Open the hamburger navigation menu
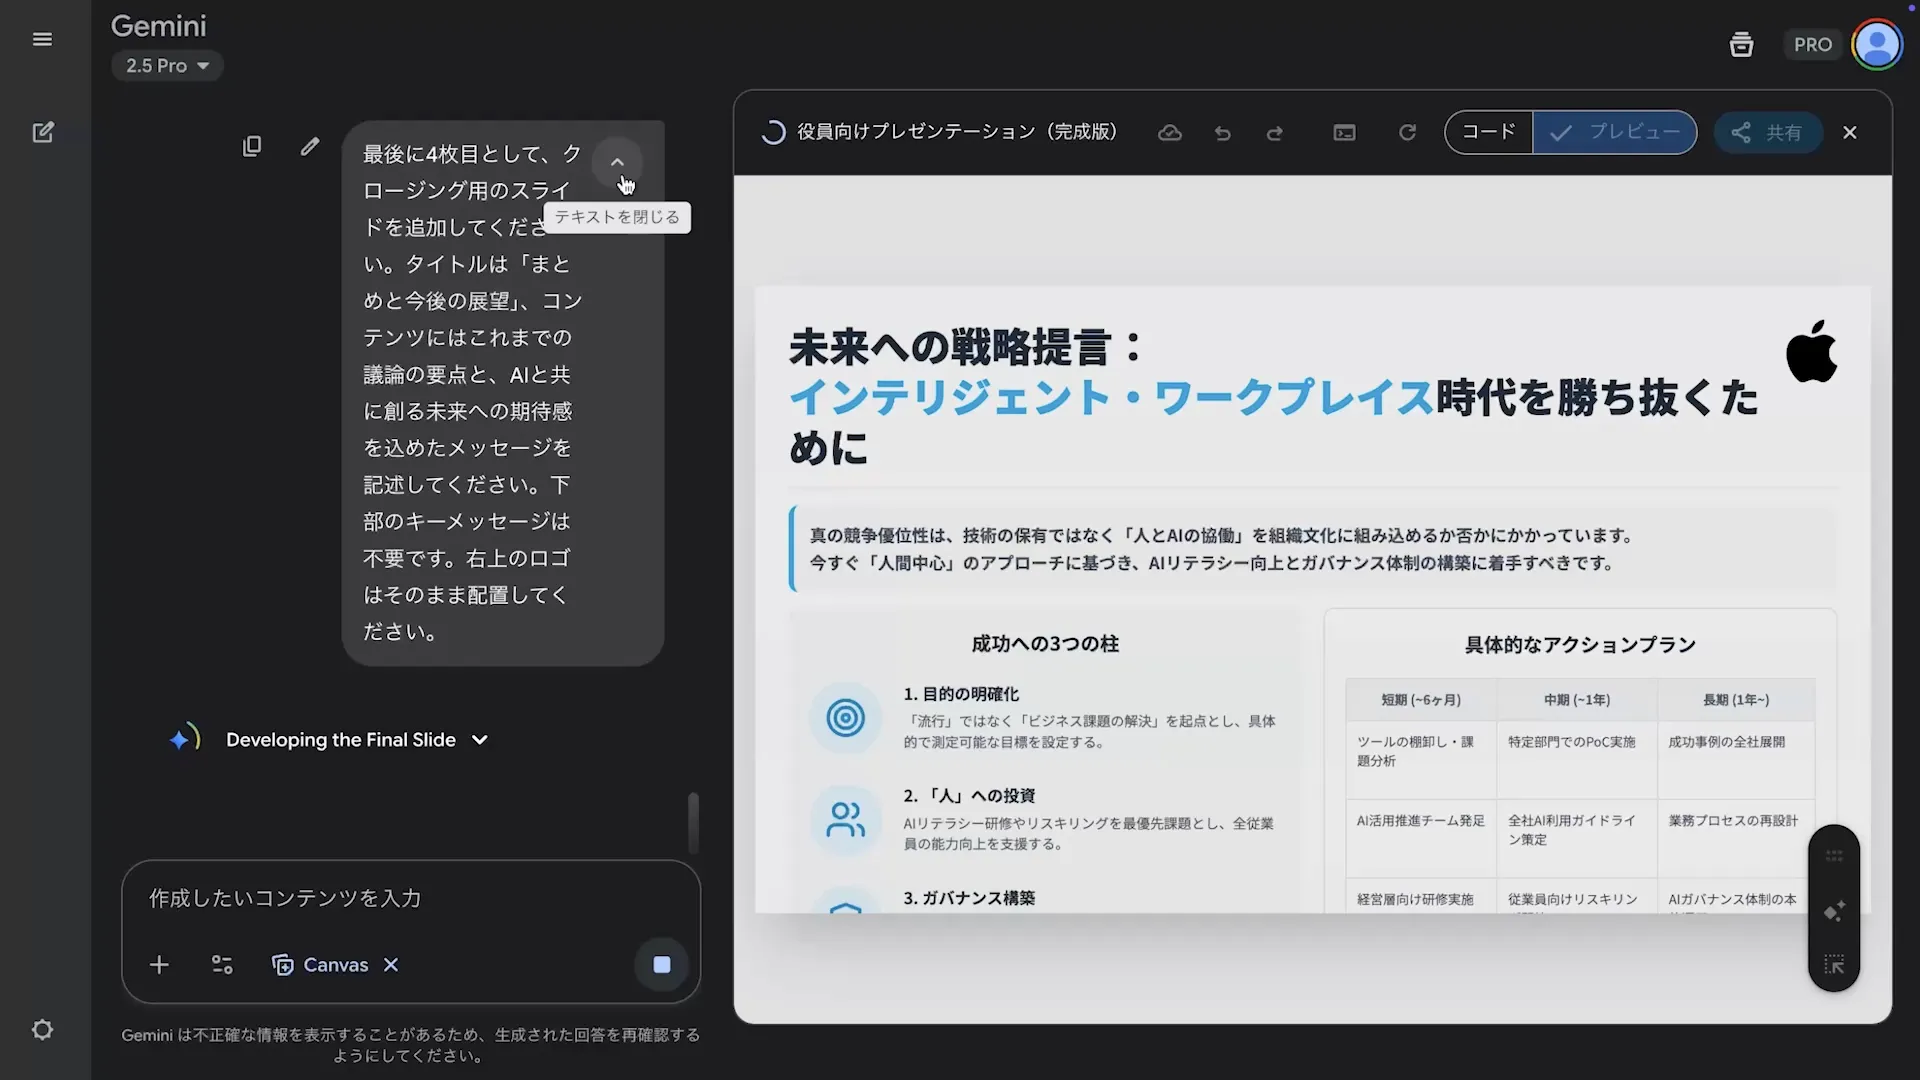This screenshot has width=1920, height=1080. 42,39
